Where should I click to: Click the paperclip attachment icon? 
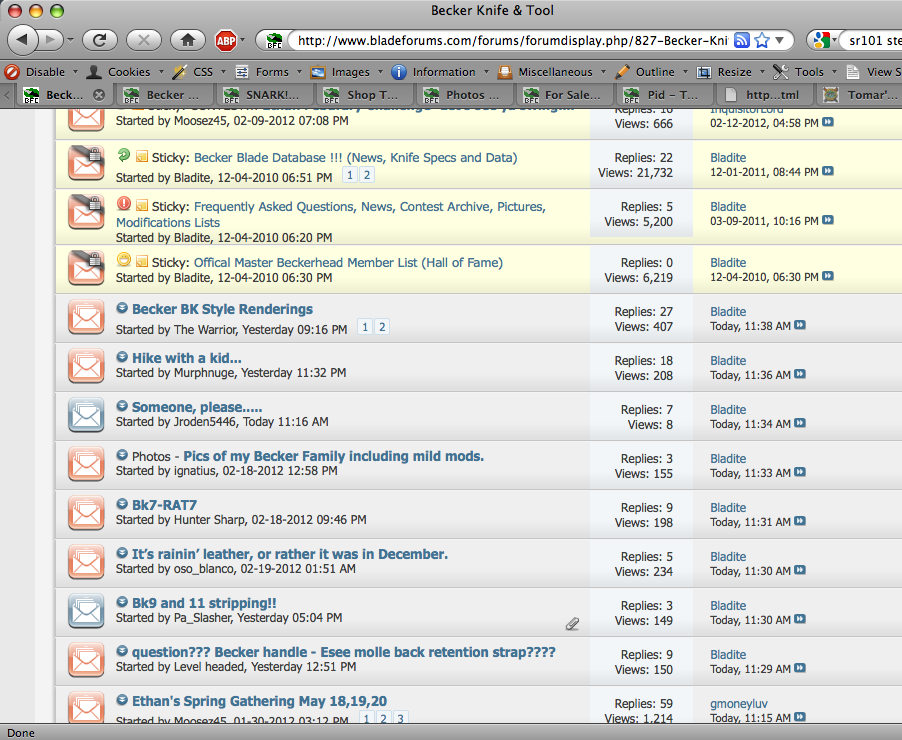pyautogui.click(x=572, y=624)
